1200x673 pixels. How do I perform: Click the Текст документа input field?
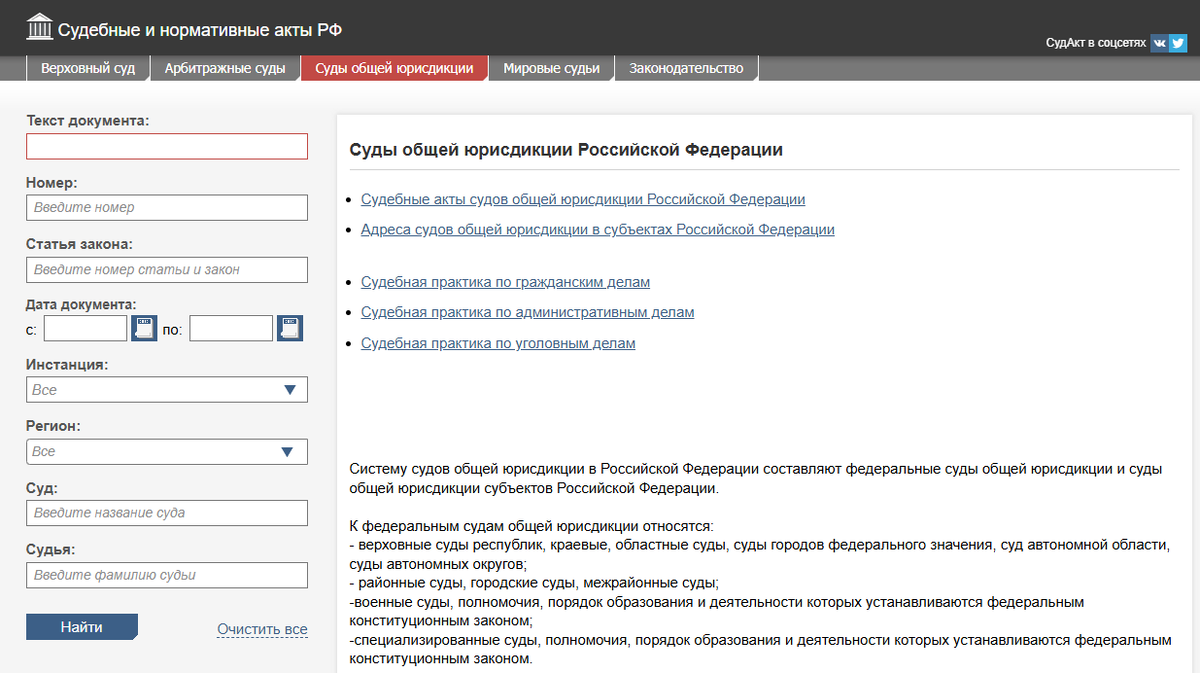click(166, 146)
